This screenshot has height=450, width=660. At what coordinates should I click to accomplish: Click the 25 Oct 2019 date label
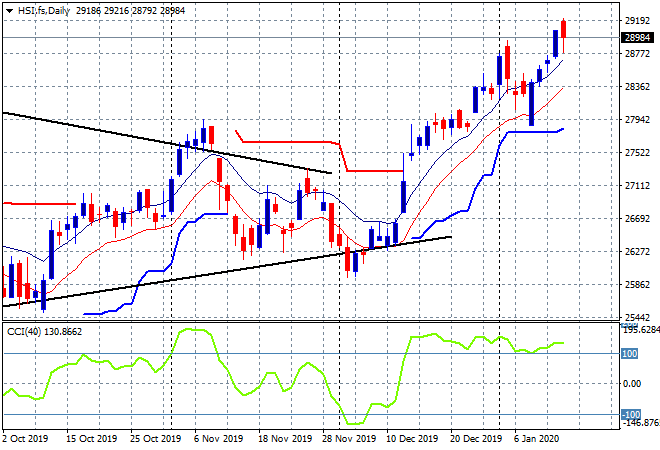[155, 439]
